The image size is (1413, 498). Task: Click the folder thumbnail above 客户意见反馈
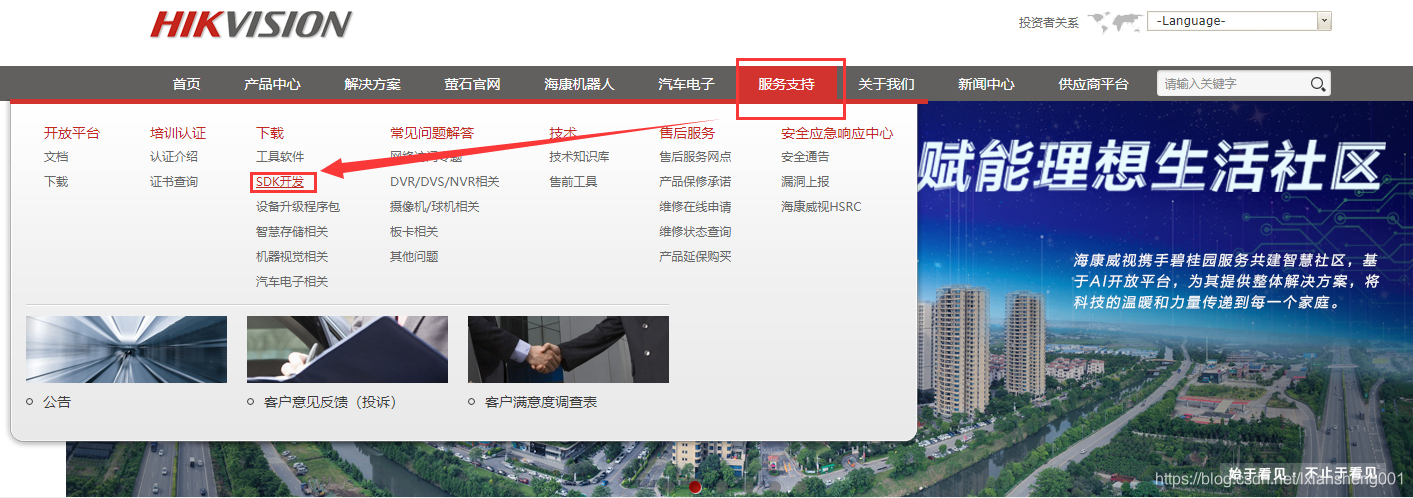coord(347,349)
